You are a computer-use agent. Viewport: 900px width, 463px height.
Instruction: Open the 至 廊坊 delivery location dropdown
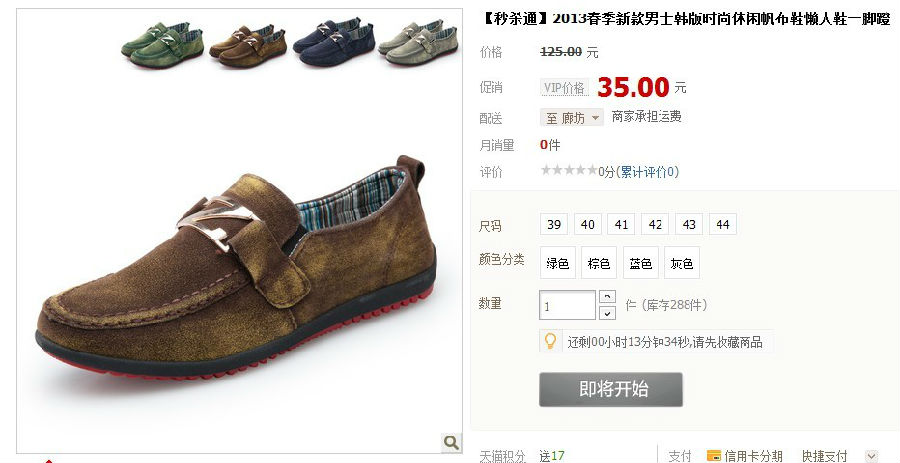point(571,118)
